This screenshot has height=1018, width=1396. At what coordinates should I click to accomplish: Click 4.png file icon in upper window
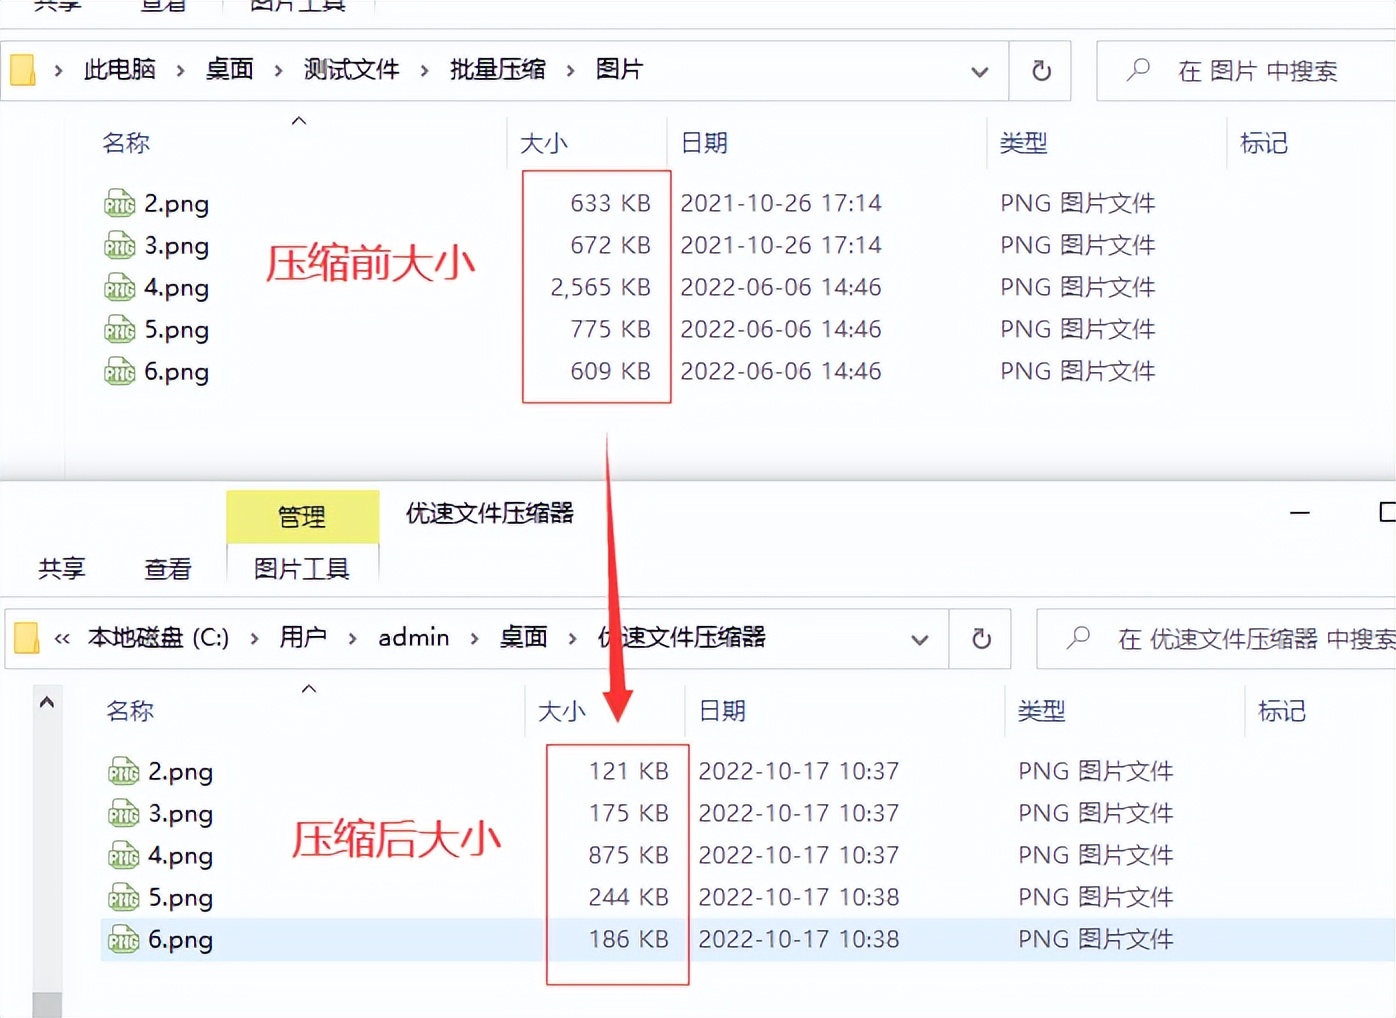pyautogui.click(x=120, y=288)
